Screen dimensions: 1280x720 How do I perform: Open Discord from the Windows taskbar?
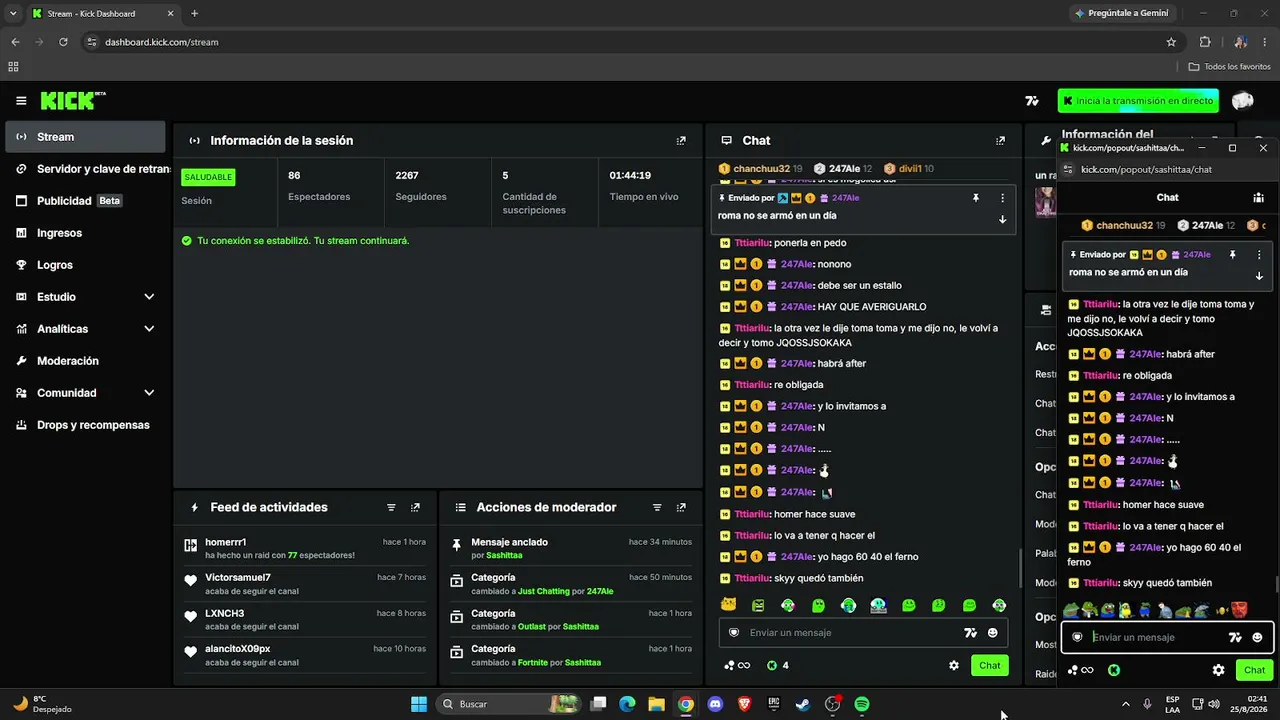pyautogui.click(x=715, y=704)
